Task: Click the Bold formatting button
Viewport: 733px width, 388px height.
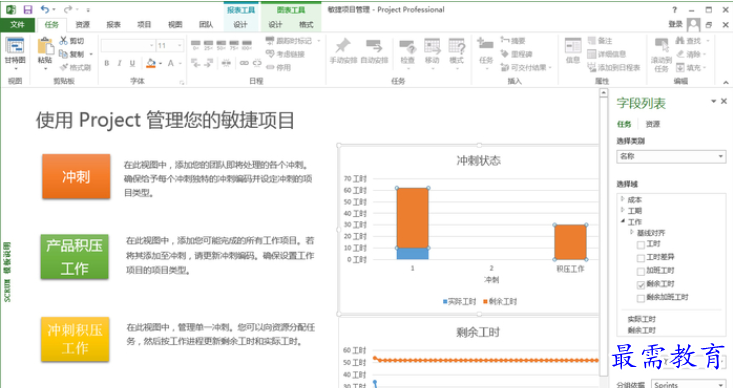Action: click(107, 63)
